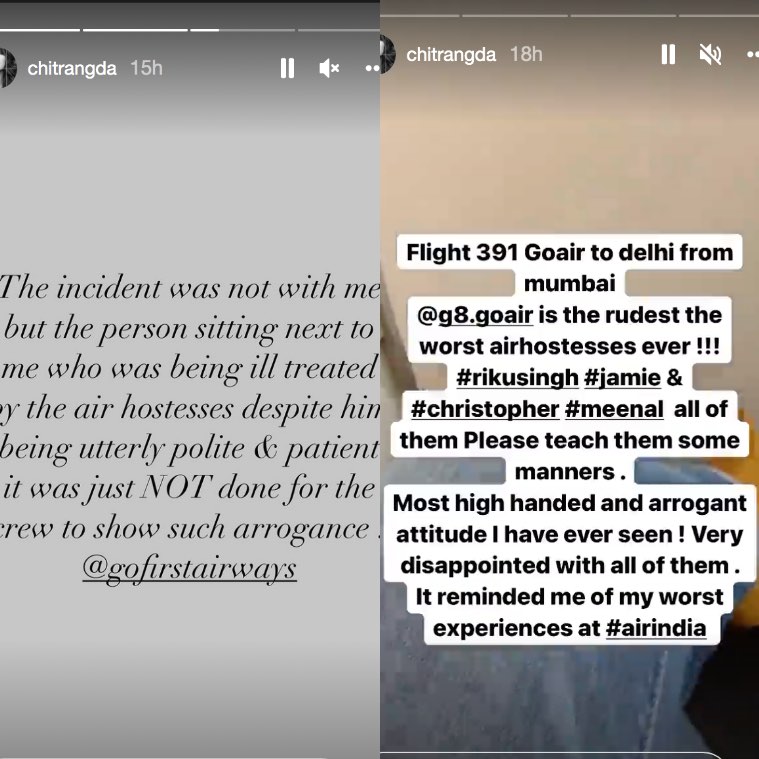Image resolution: width=759 pixels, height=759 pixels.
Task: Open the #jamie hashtag
Action: pos(622,378)
